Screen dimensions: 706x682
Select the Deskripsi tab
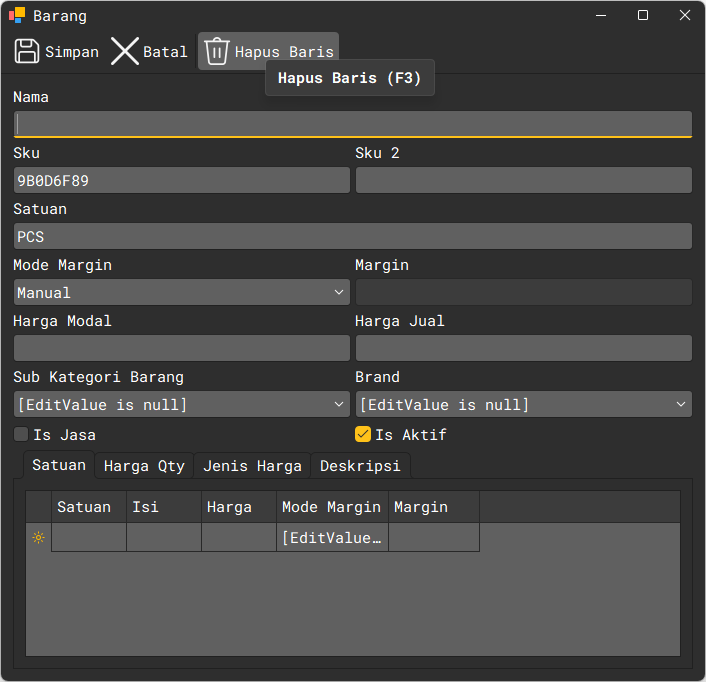point(360,466)
